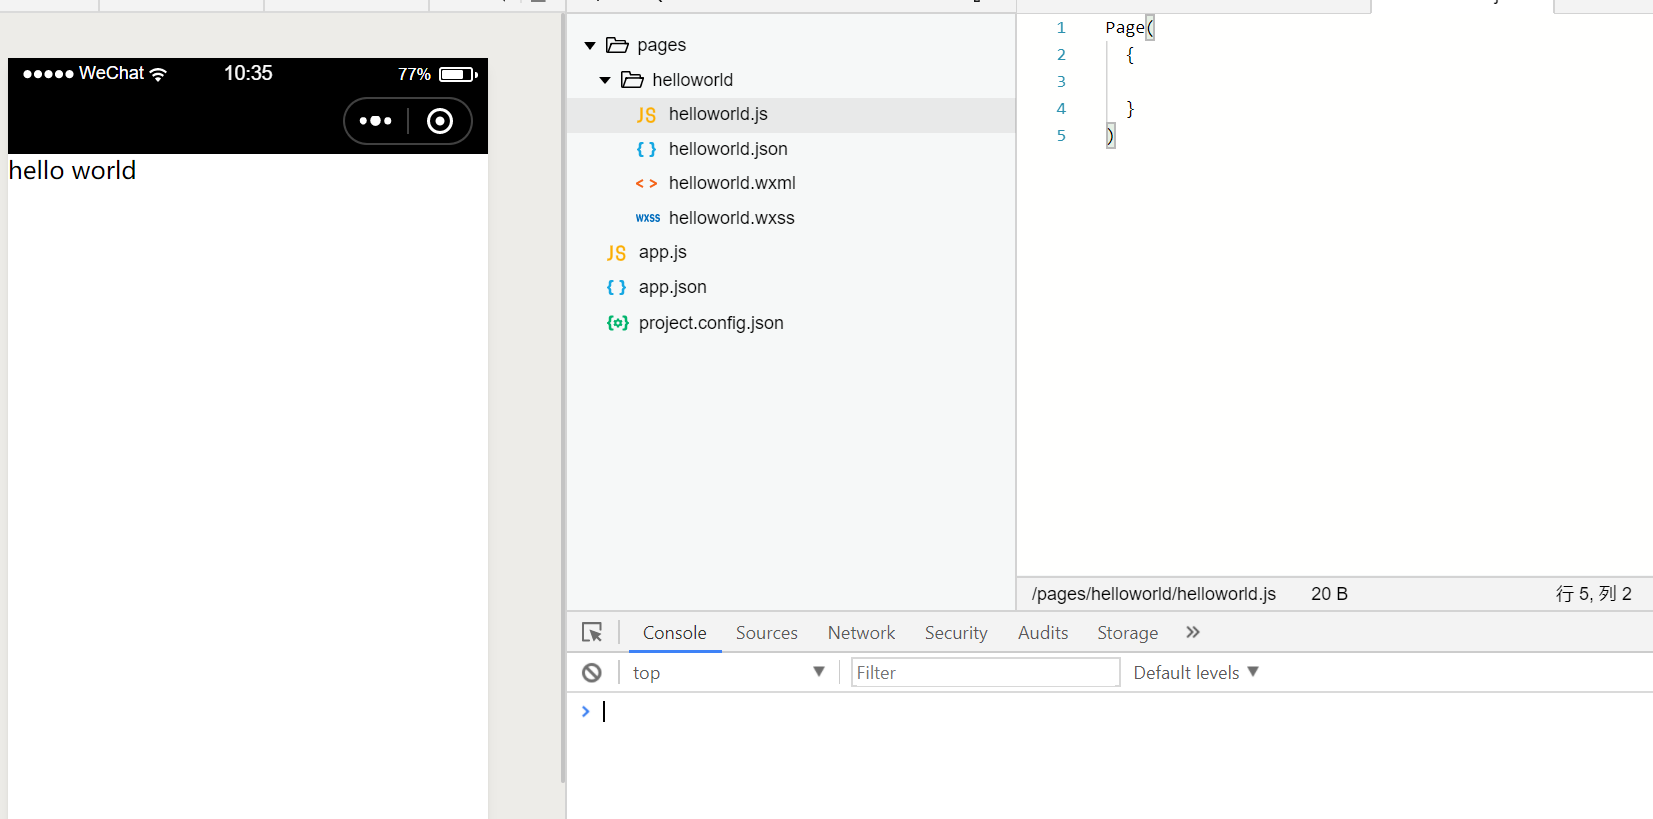Screen dimensions: 1653x819
Task: Open helloworld.js in the file tree
Action: pos(791,115)
